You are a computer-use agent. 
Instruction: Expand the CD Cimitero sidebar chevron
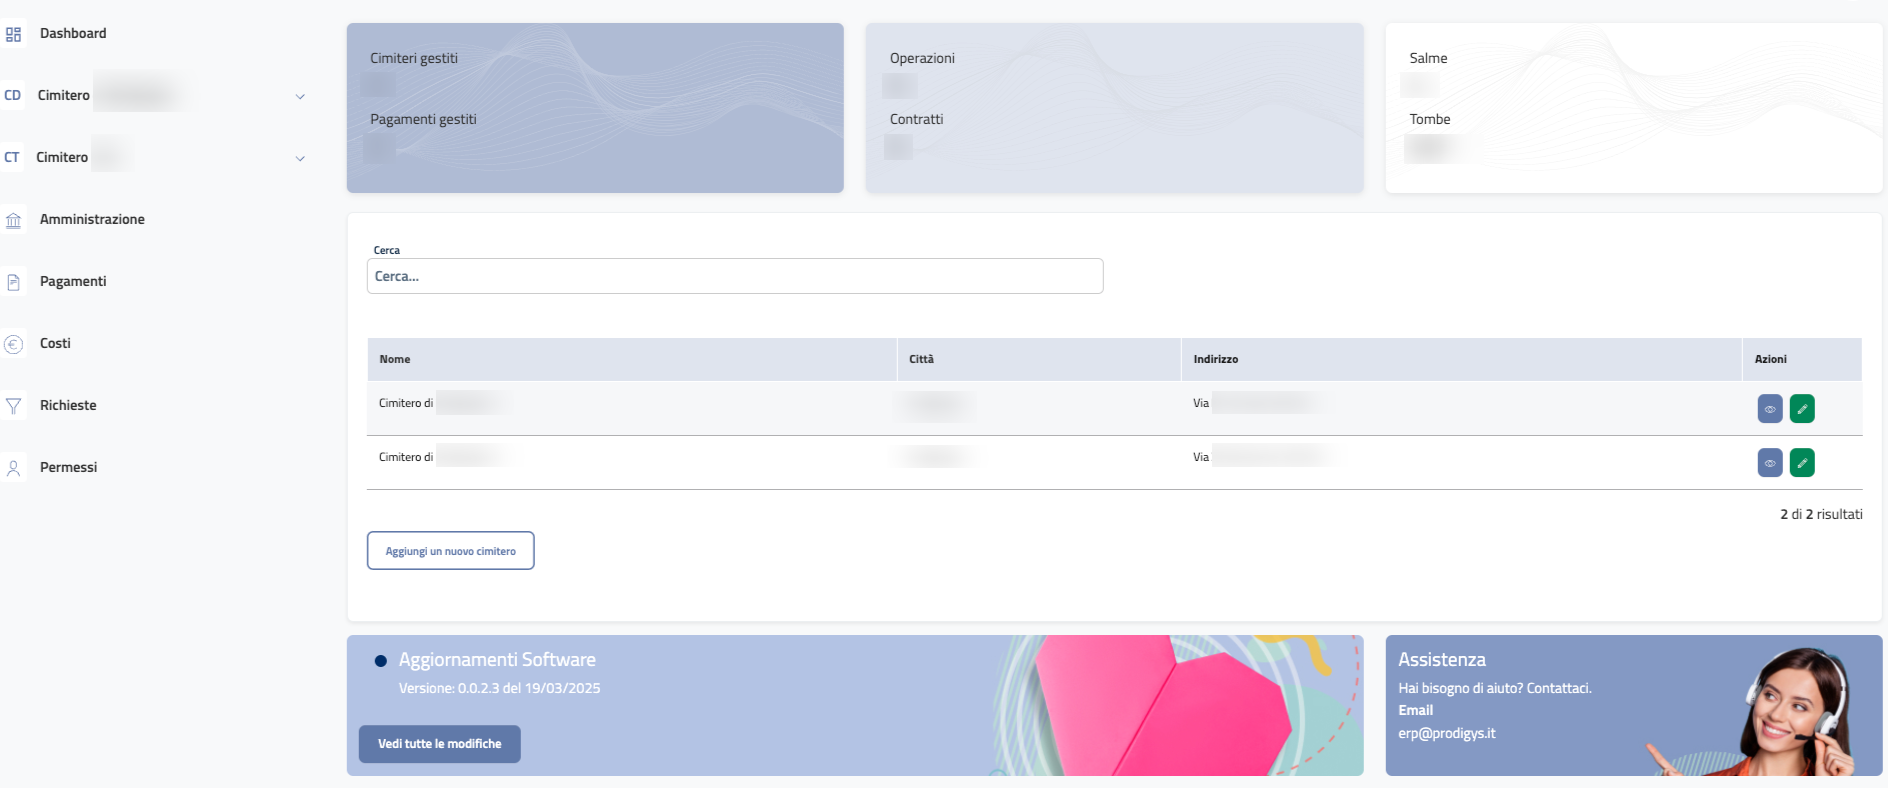[300, 97]
